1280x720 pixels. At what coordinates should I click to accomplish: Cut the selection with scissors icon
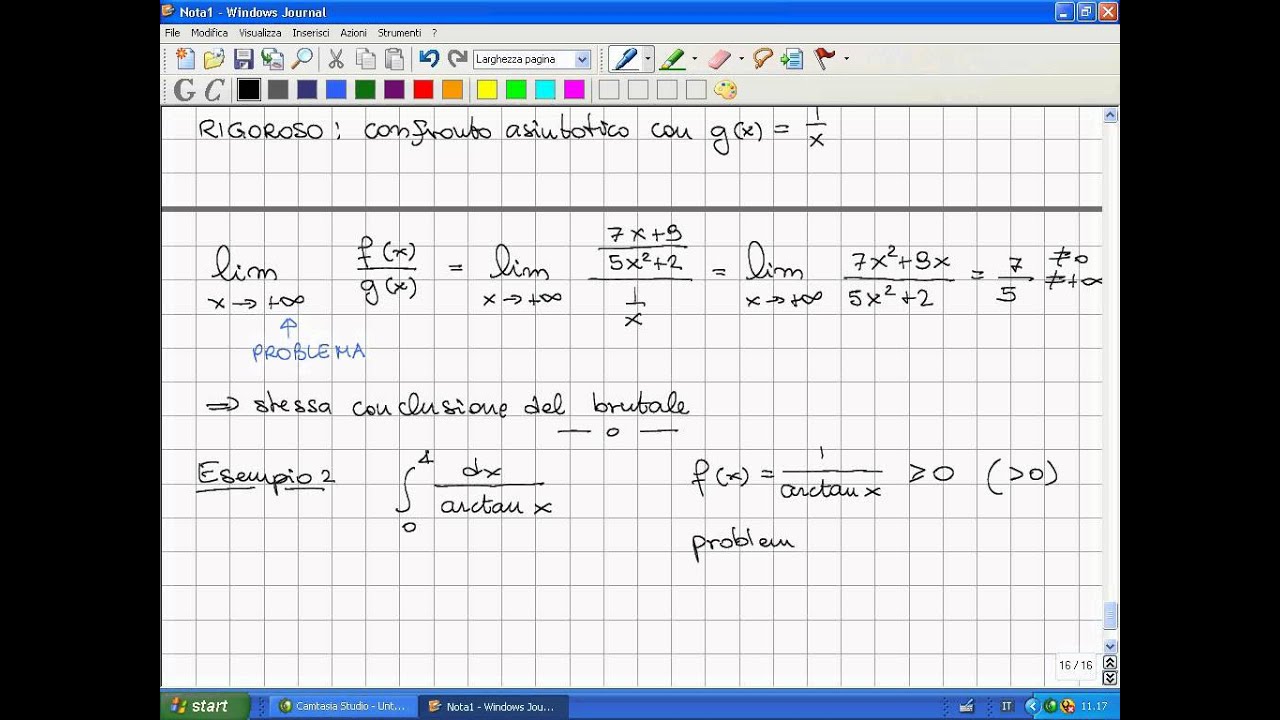336,59
